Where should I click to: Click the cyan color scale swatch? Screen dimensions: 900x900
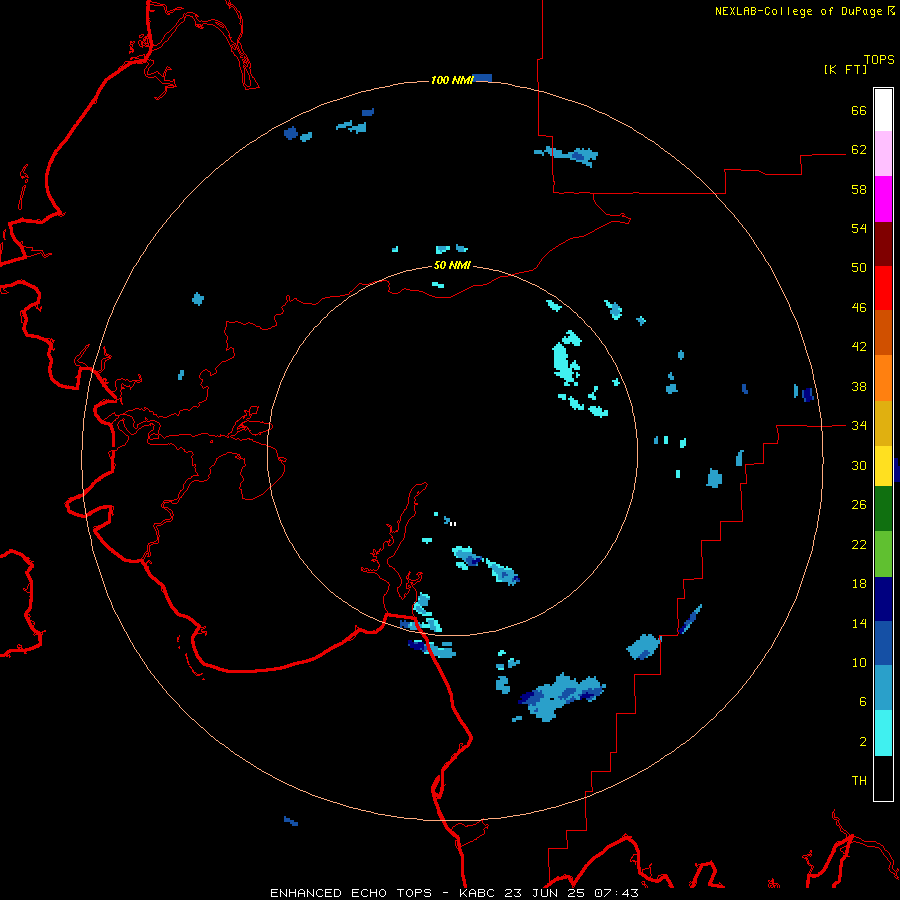883,734
